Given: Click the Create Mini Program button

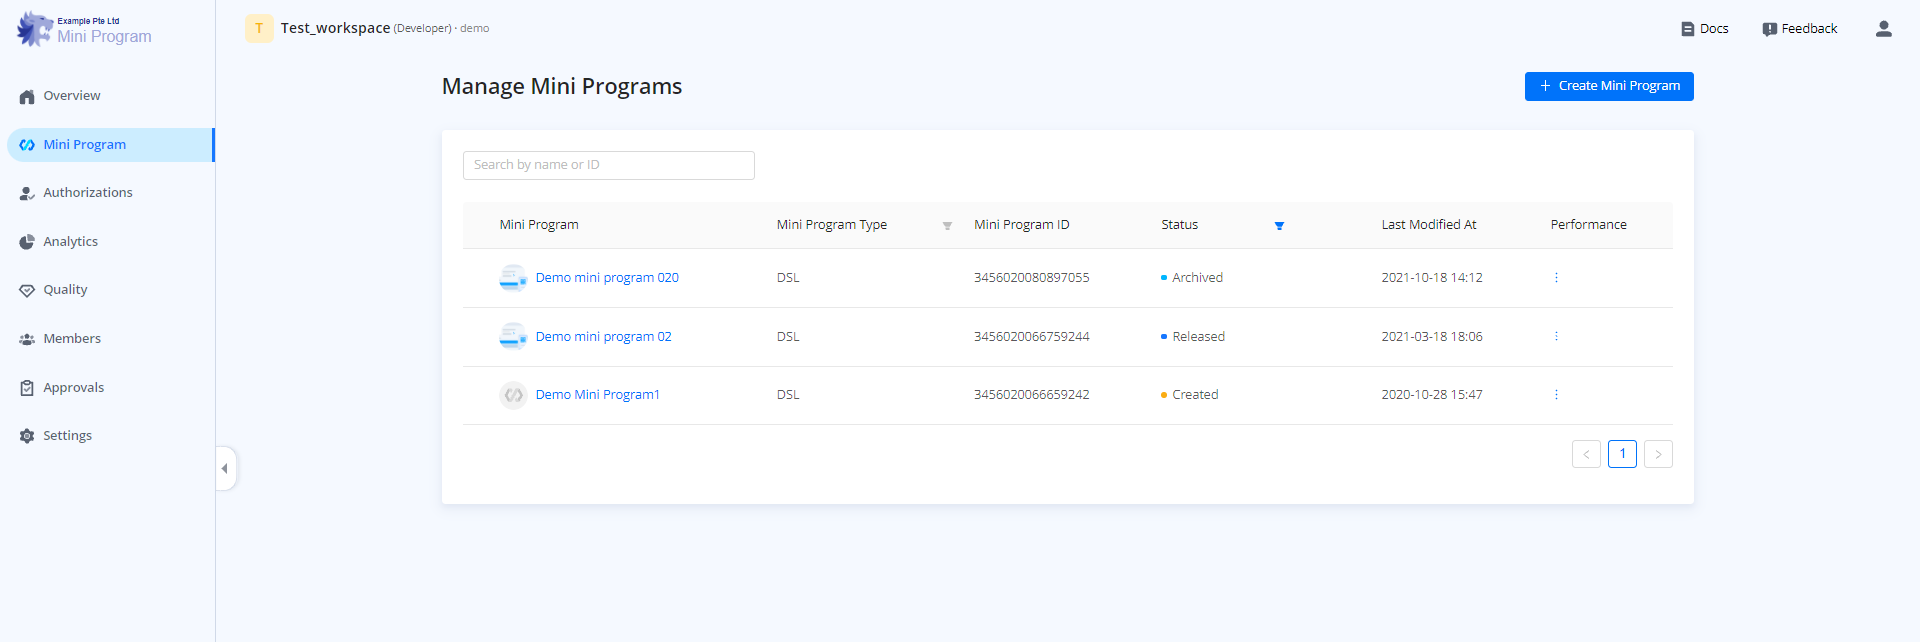Looking at the screenshot, I should pos(1608,86).
